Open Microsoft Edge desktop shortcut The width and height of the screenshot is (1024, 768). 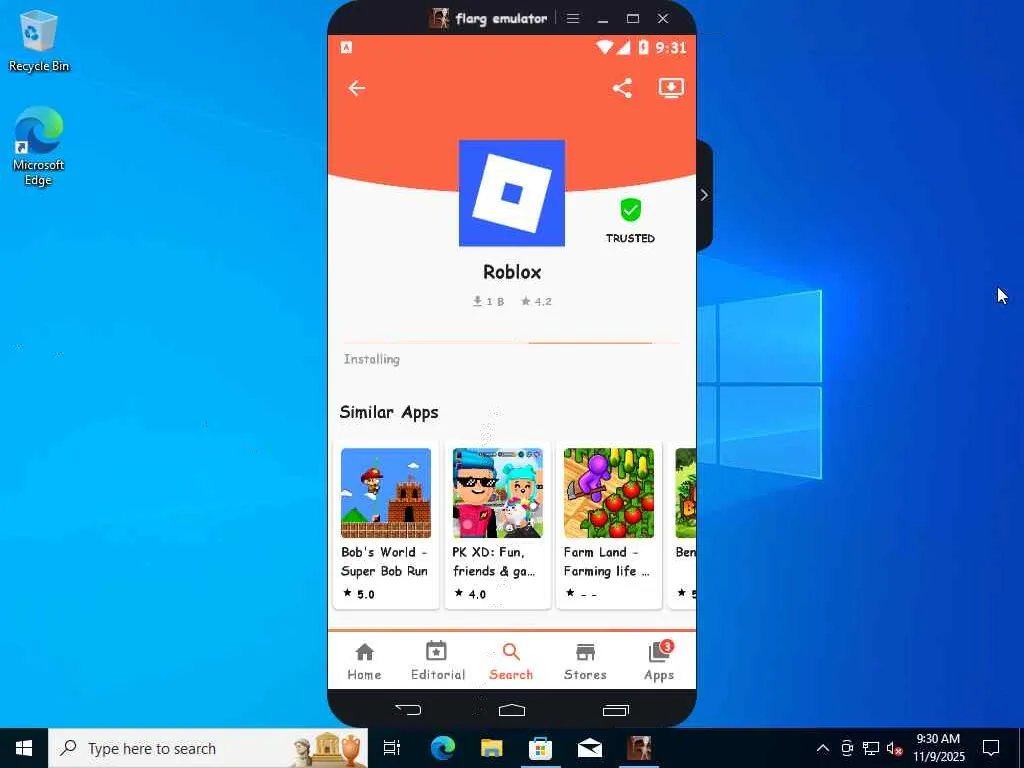tap(38, 147)
